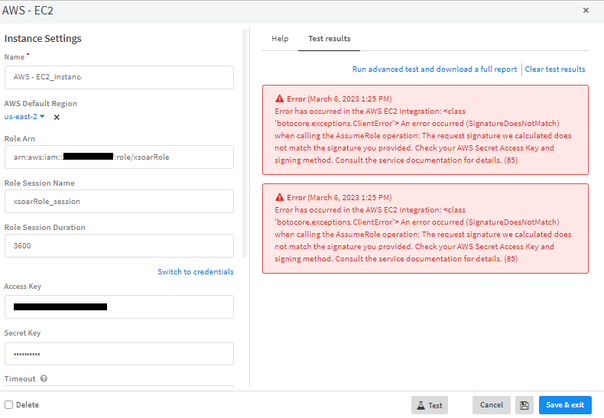Click the error warning icon in first alert
Screen dimensions: 604x418
coord(278,99)
